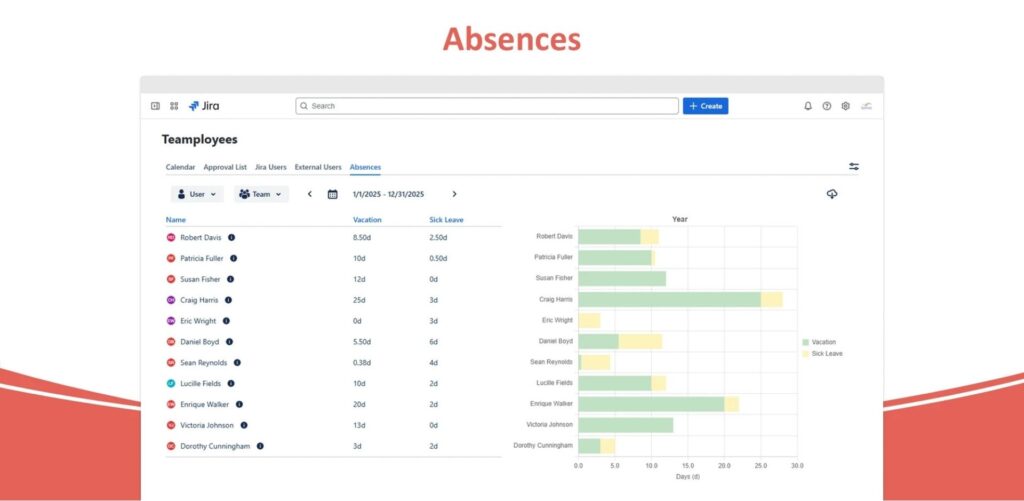Open the calendar date picker icon

pos(333,194)
